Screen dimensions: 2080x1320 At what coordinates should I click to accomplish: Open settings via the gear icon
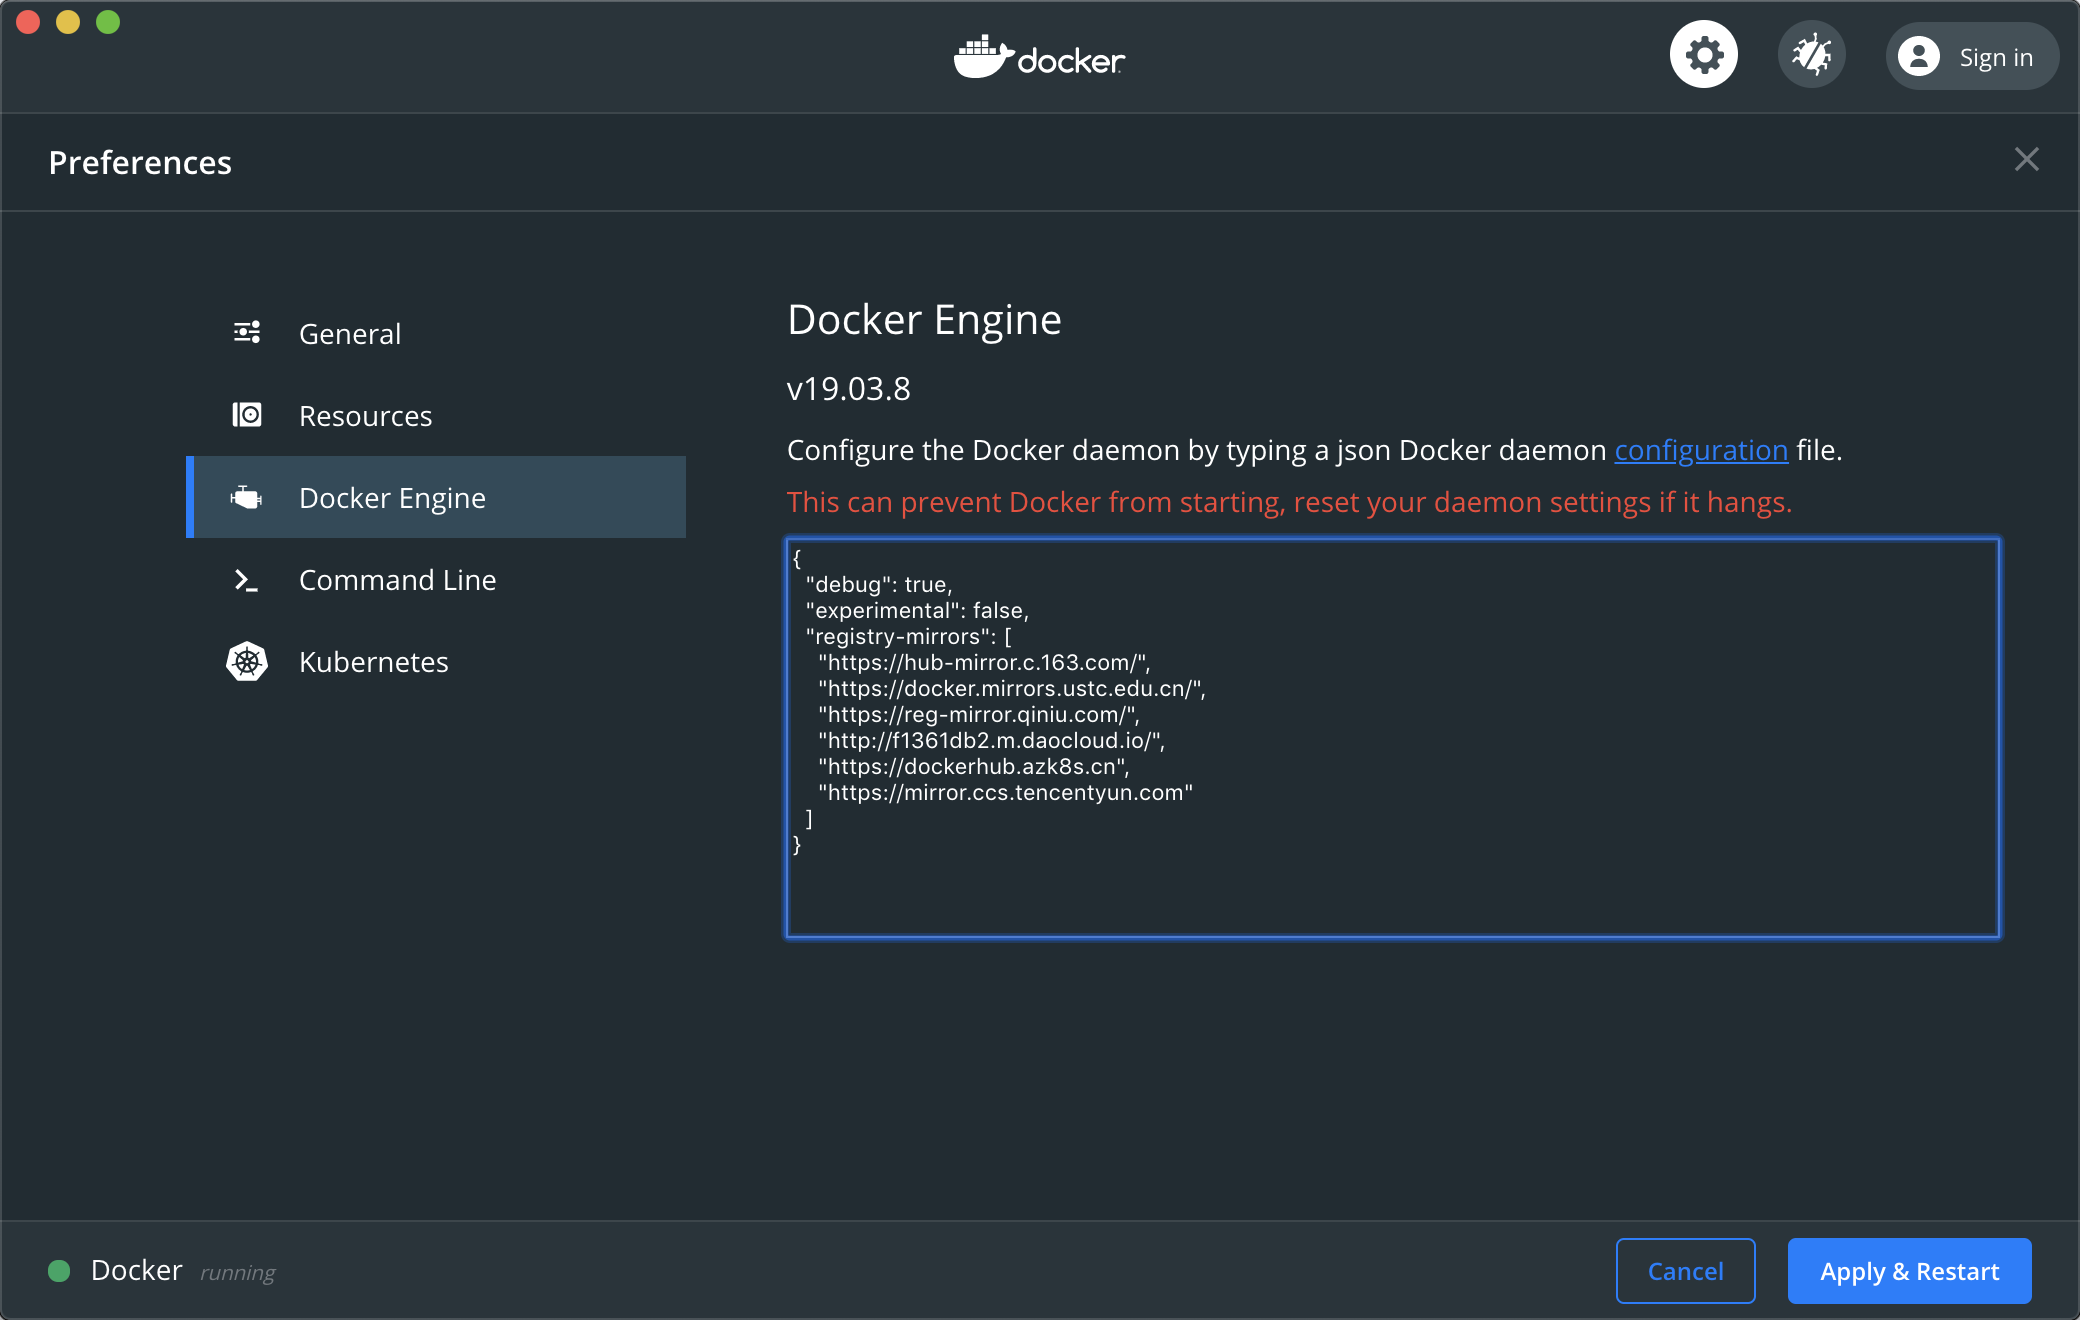(x=1704, y=55)
